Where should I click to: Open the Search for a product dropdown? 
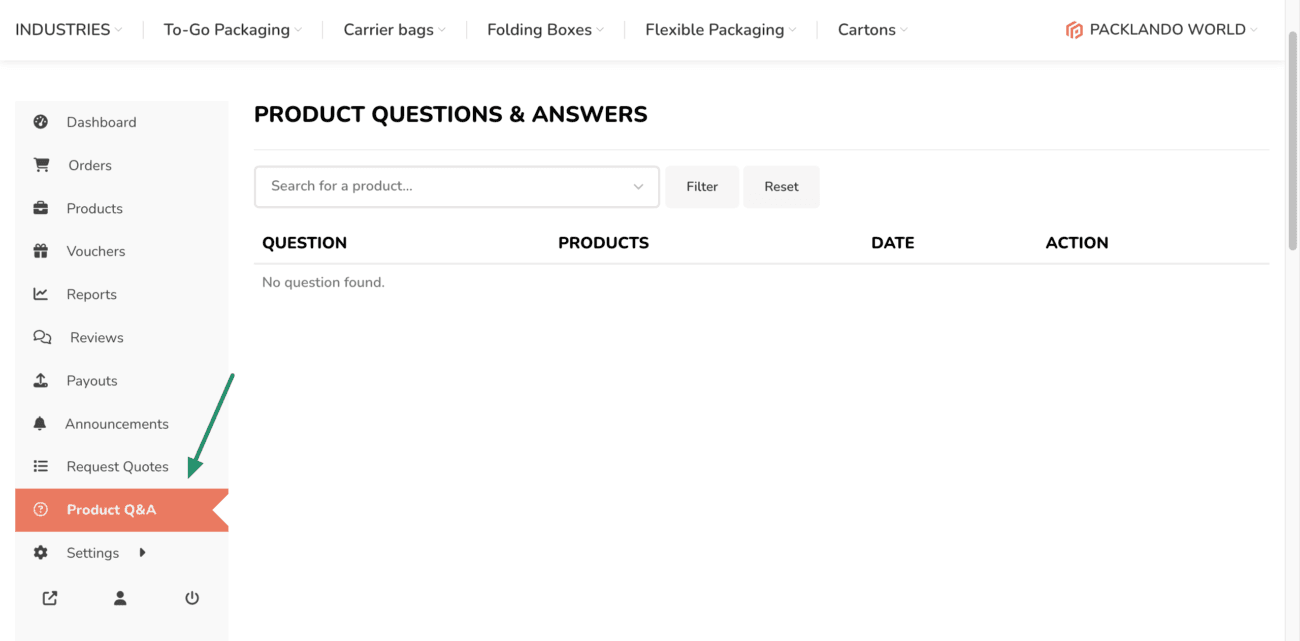click(x=456, y=187)
